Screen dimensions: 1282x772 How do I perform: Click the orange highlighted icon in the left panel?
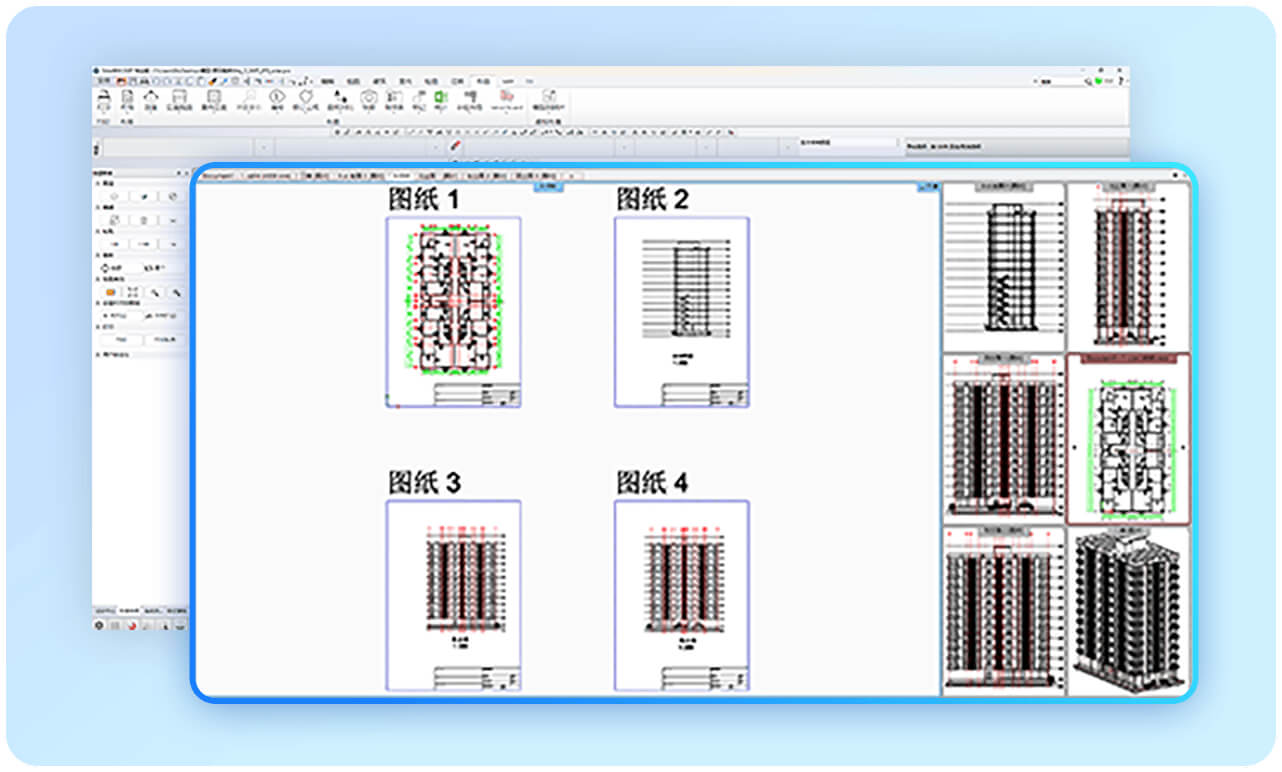tap(110, 292)
